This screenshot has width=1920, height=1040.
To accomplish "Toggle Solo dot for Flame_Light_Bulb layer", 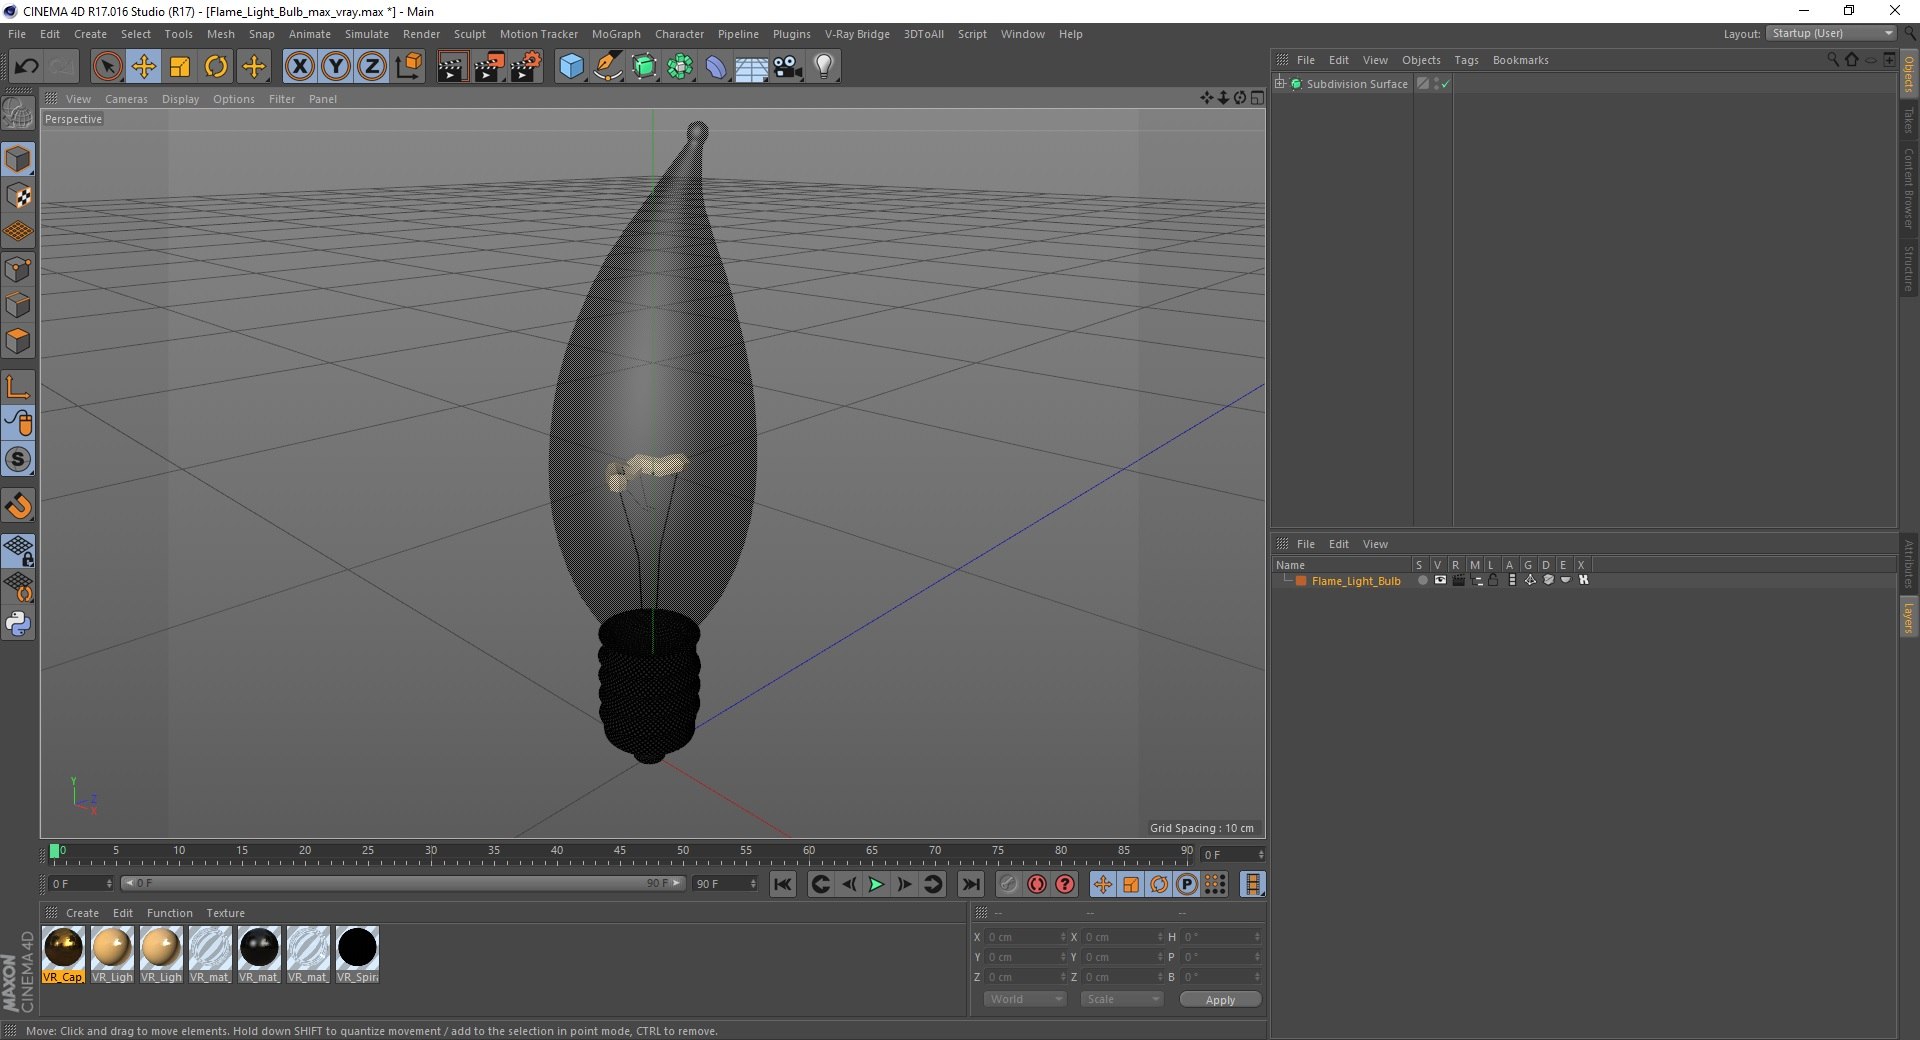I will pyautogui.click(x=1422, y=580).
